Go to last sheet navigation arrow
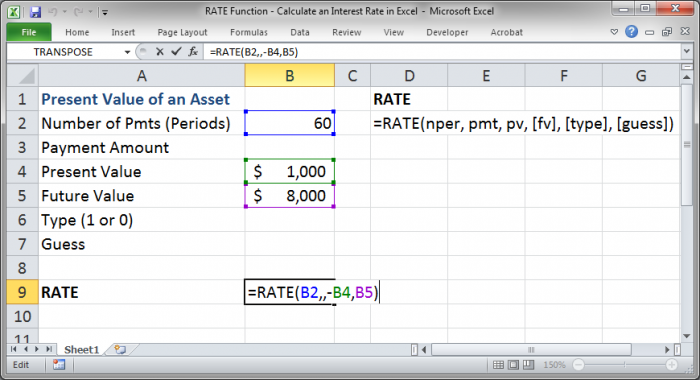The width and height of the screenshot is (700, 380). (x=48, y=349)
